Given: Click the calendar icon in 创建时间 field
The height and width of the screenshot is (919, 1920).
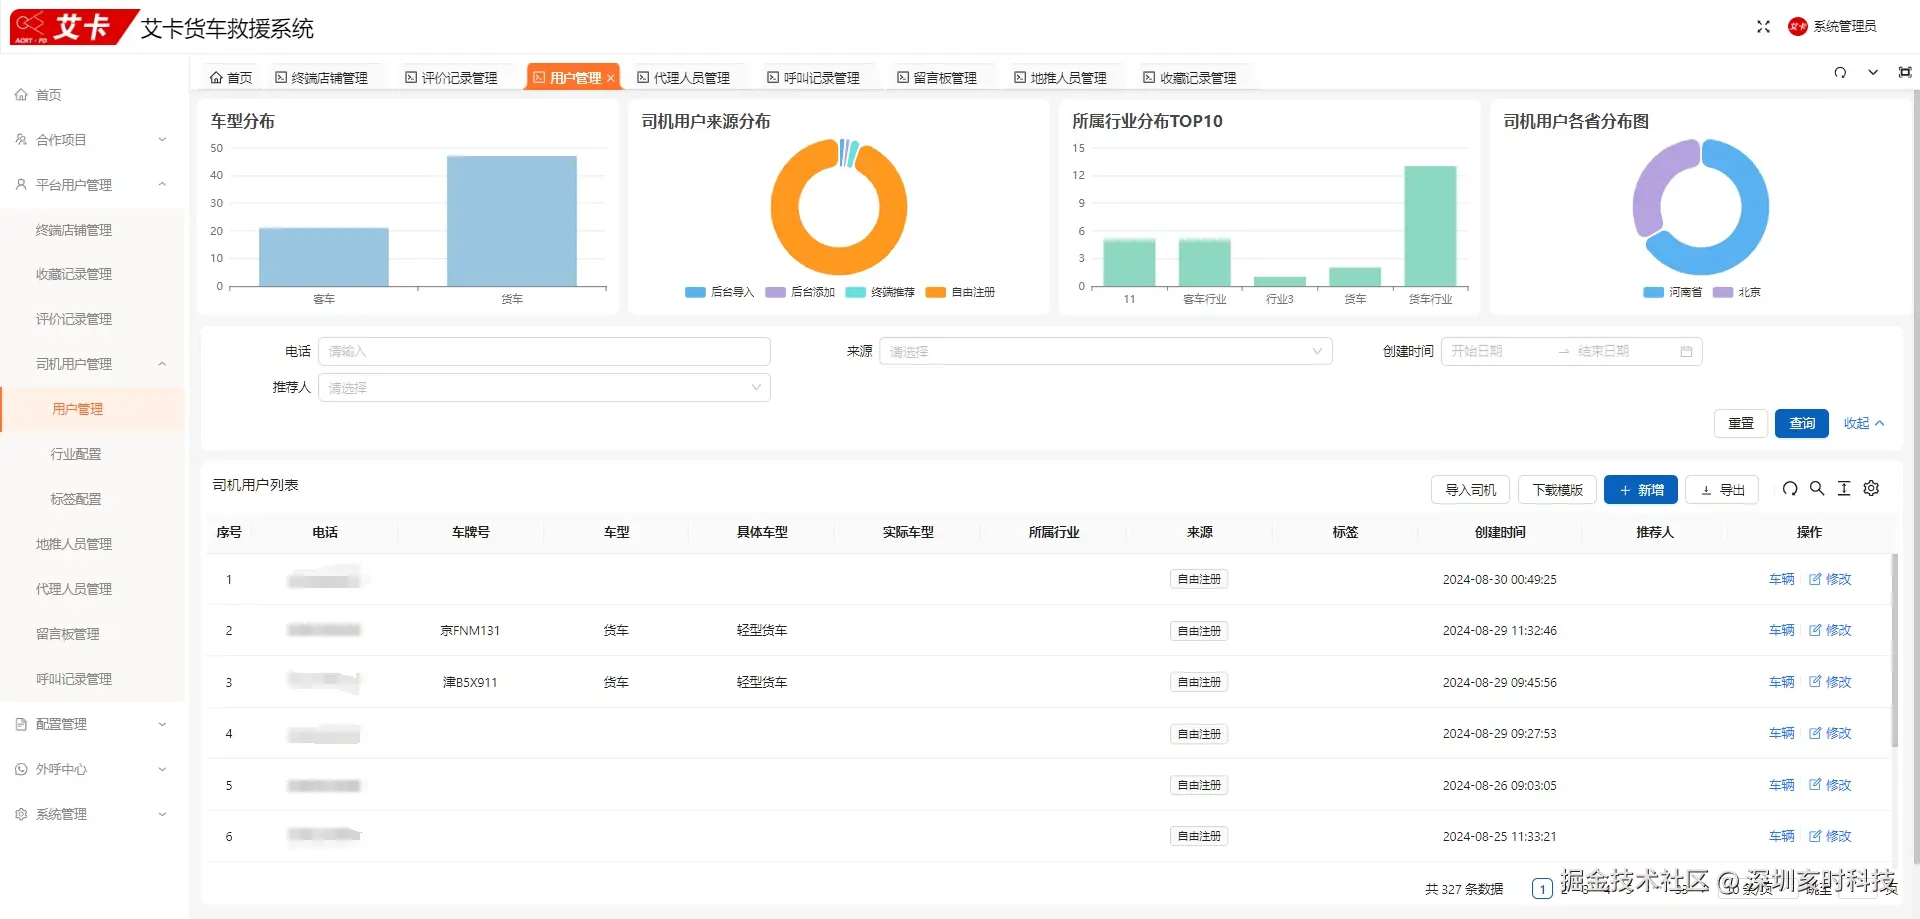Looking at the screenshot, I should [1686, 352].
